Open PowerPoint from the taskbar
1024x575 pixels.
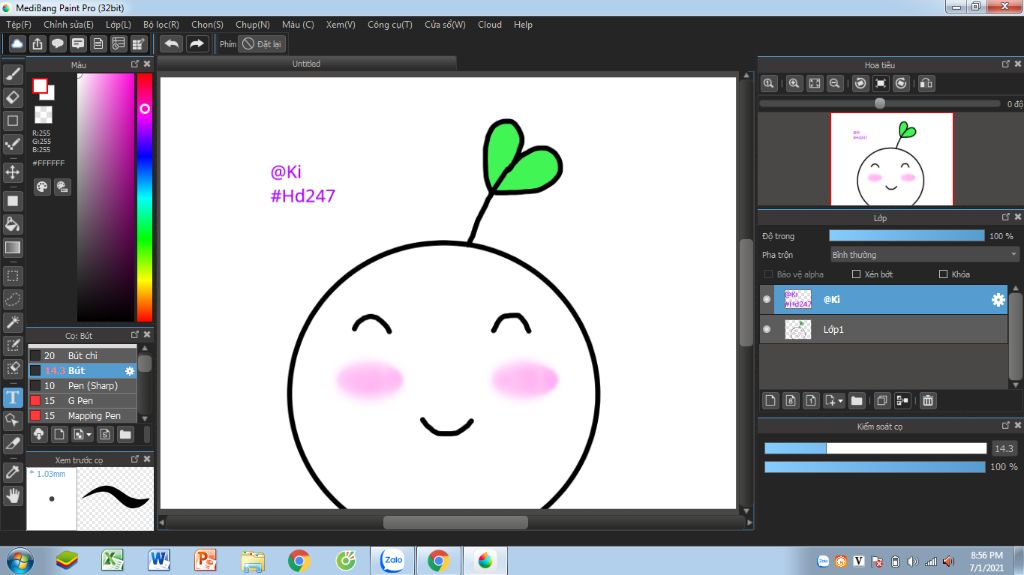point(205,561)
